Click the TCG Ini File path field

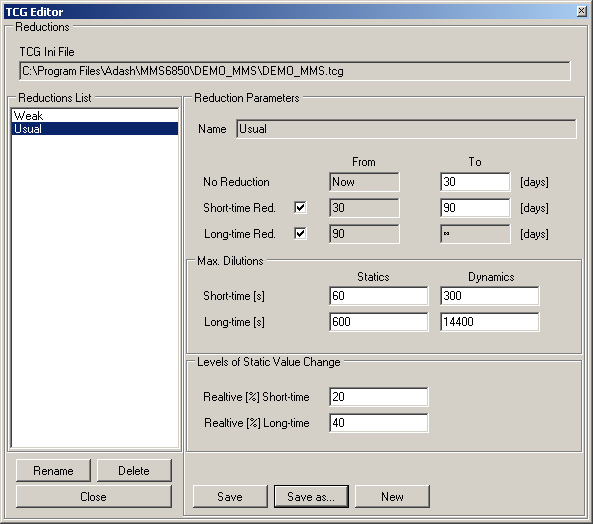(x=295, y=71)
